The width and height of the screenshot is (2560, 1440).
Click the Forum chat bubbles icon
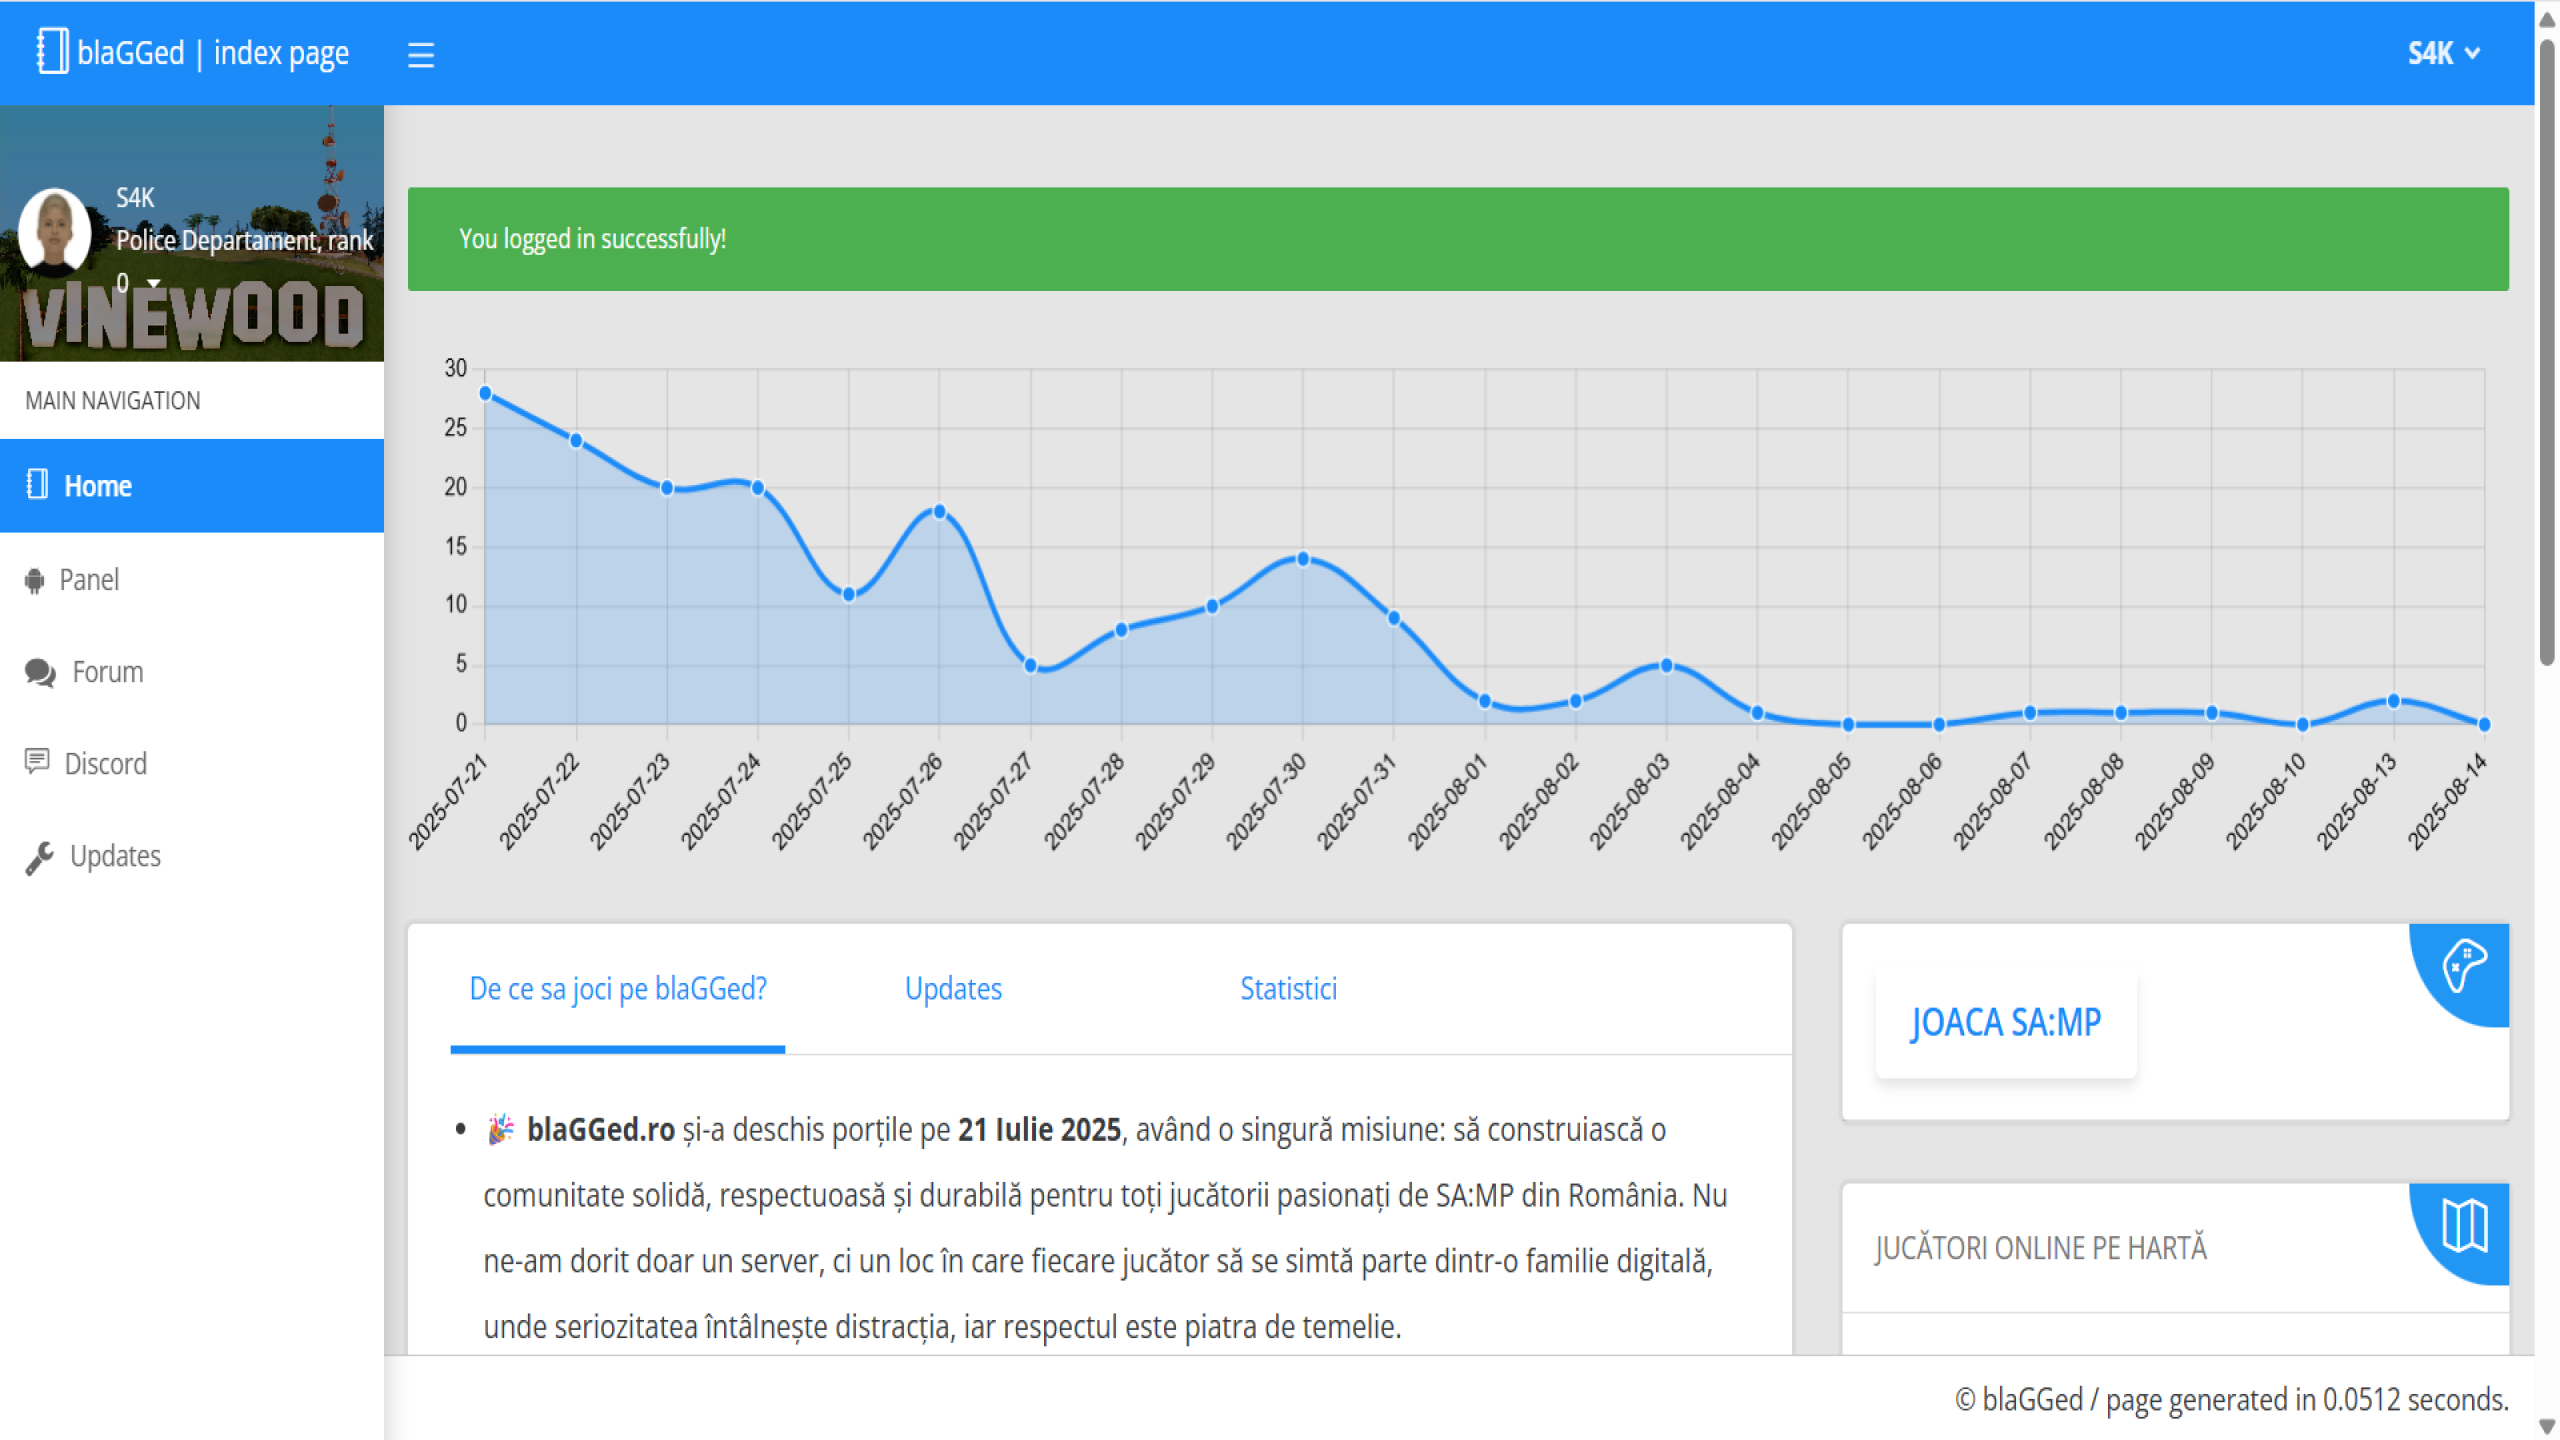[x=40, y=673]
